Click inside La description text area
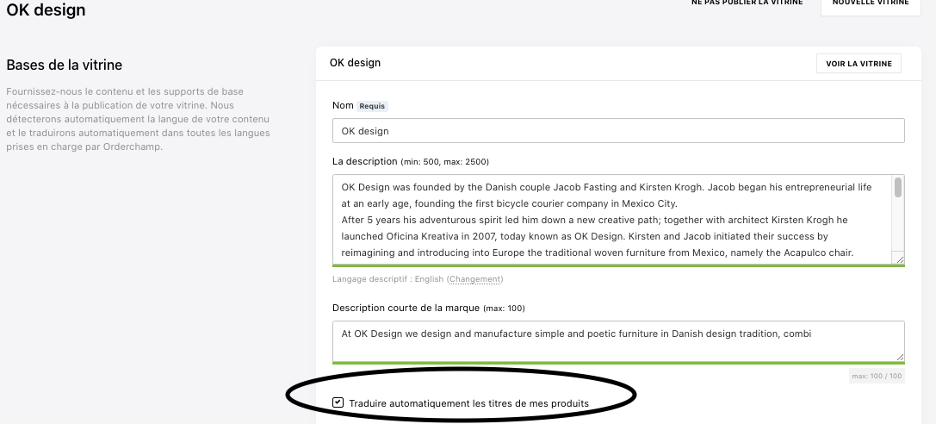936x424 pixels. pos(612,220)
